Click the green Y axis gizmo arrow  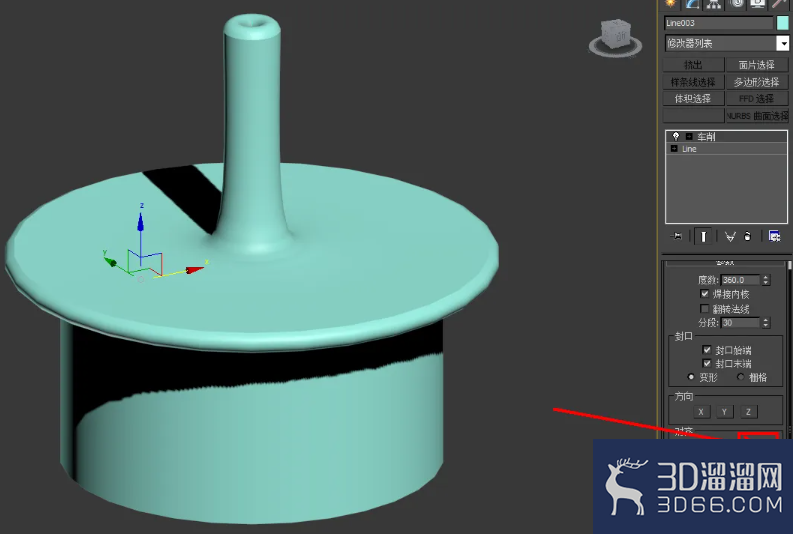click(110, 261)
